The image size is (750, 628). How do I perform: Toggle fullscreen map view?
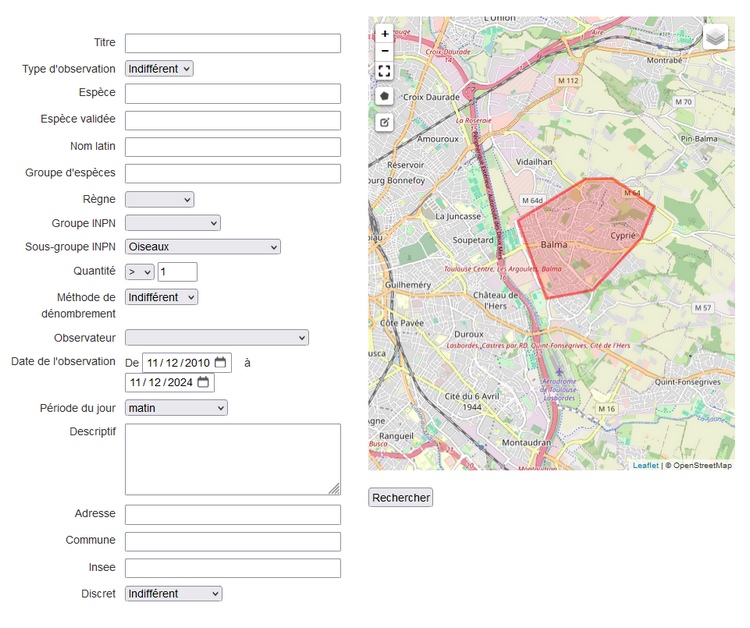tap(385, 71)
